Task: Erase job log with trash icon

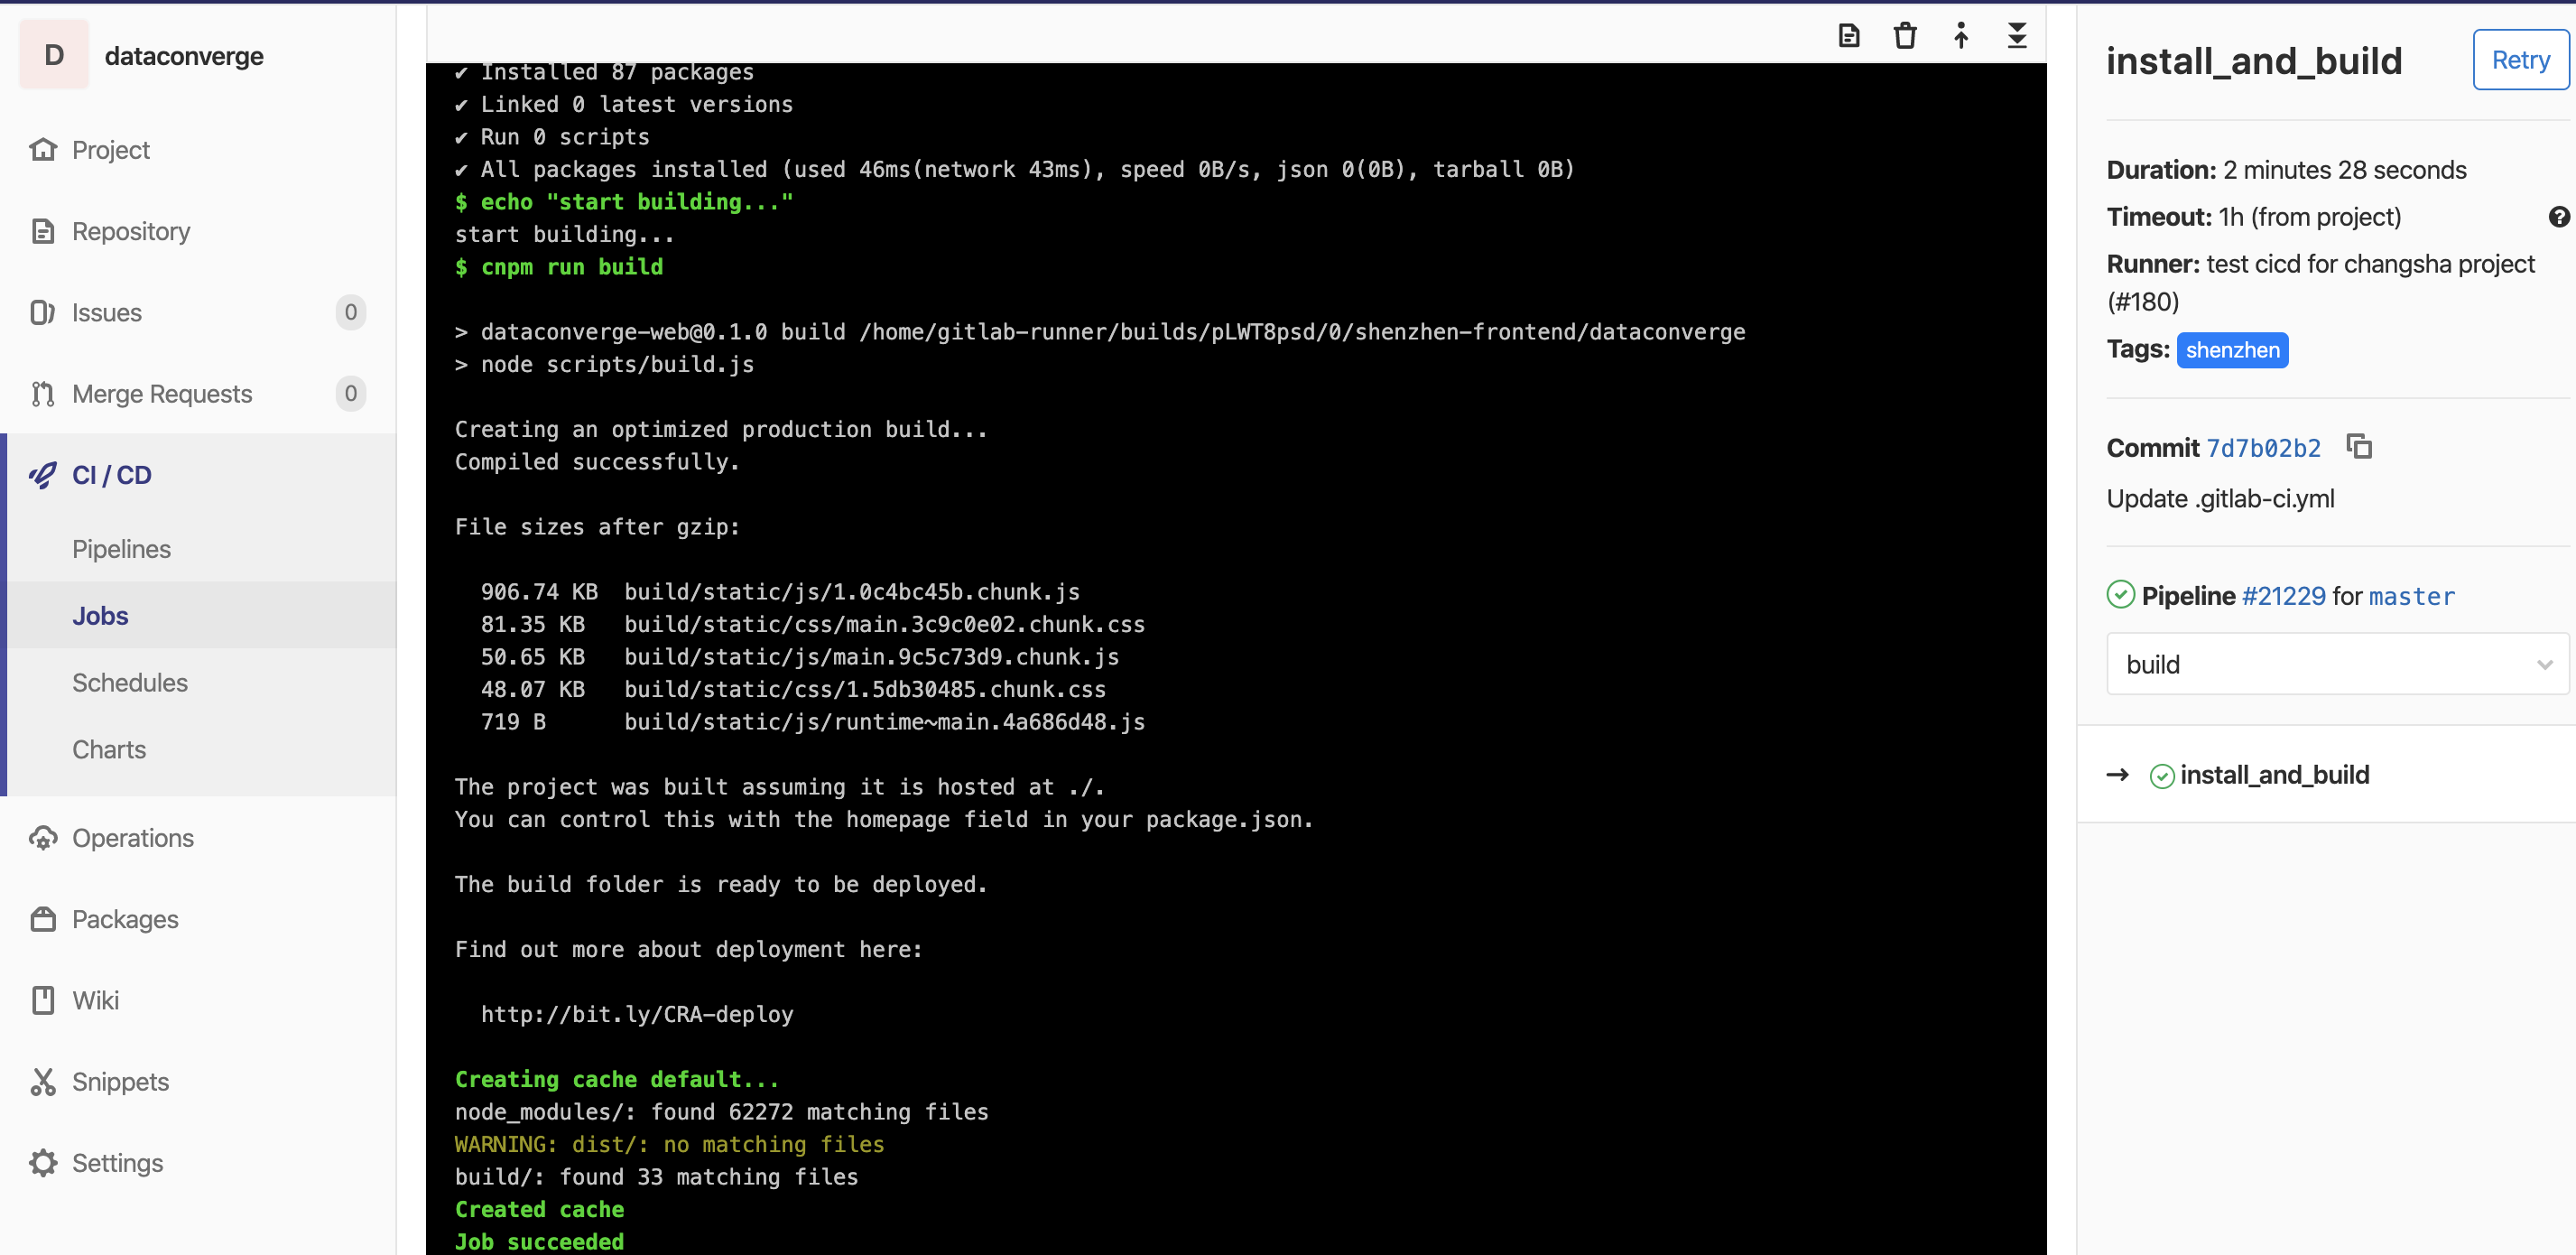Action: [x=1905, y=36]
